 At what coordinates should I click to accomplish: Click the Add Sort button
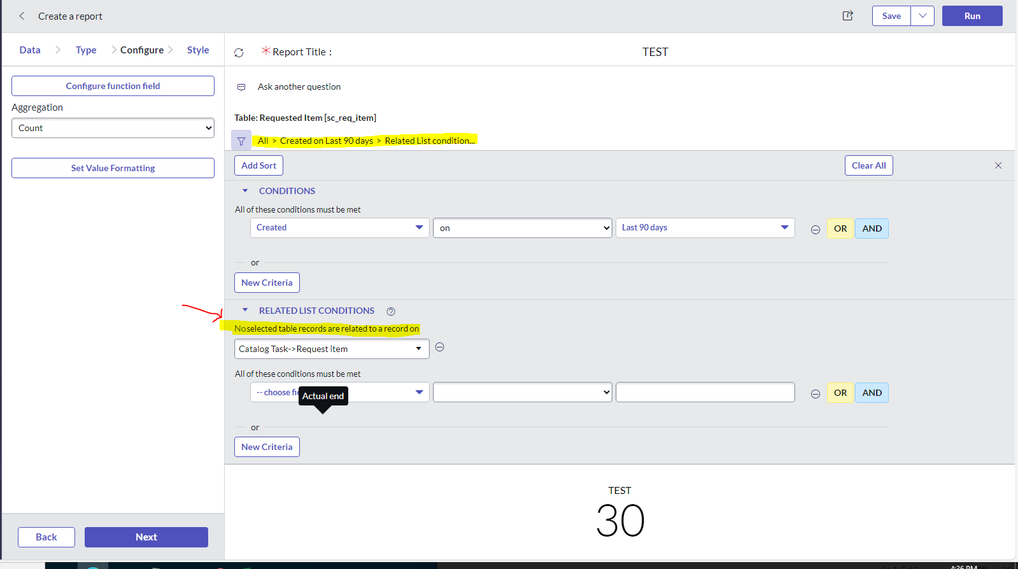tap(258, 166)
